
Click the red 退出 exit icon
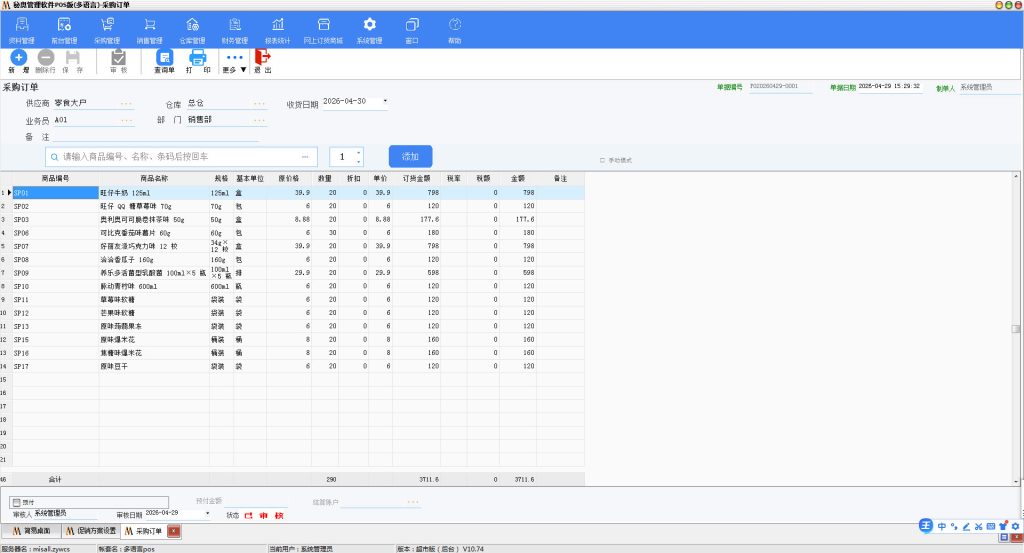[x=263, y=62]
